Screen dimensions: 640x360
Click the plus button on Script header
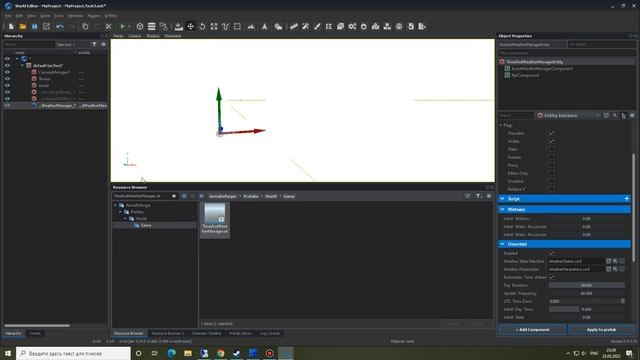(x=627, y=199)
